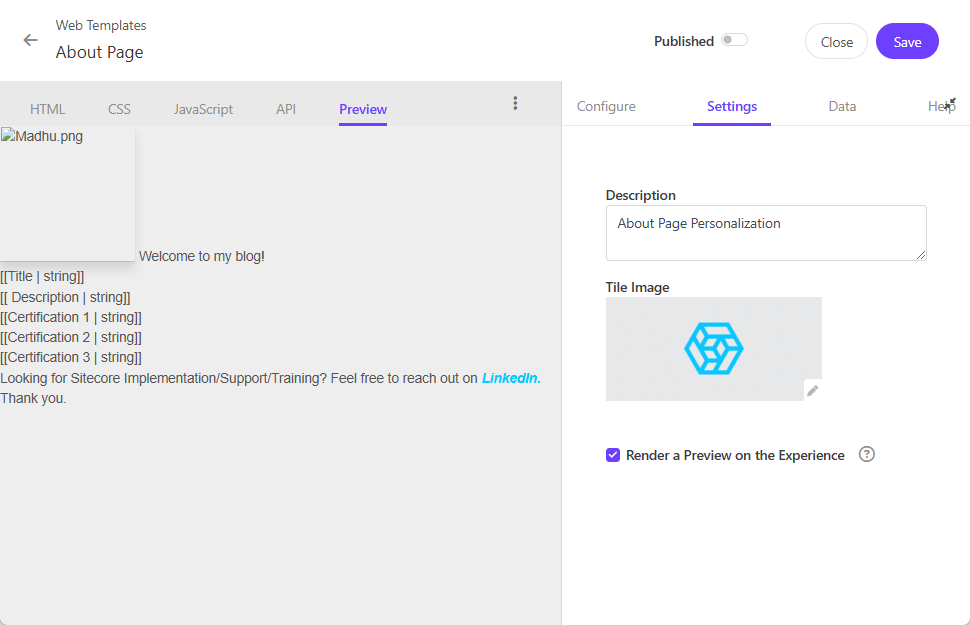
Task: Select the JavaScript tab
Action: 203,109
